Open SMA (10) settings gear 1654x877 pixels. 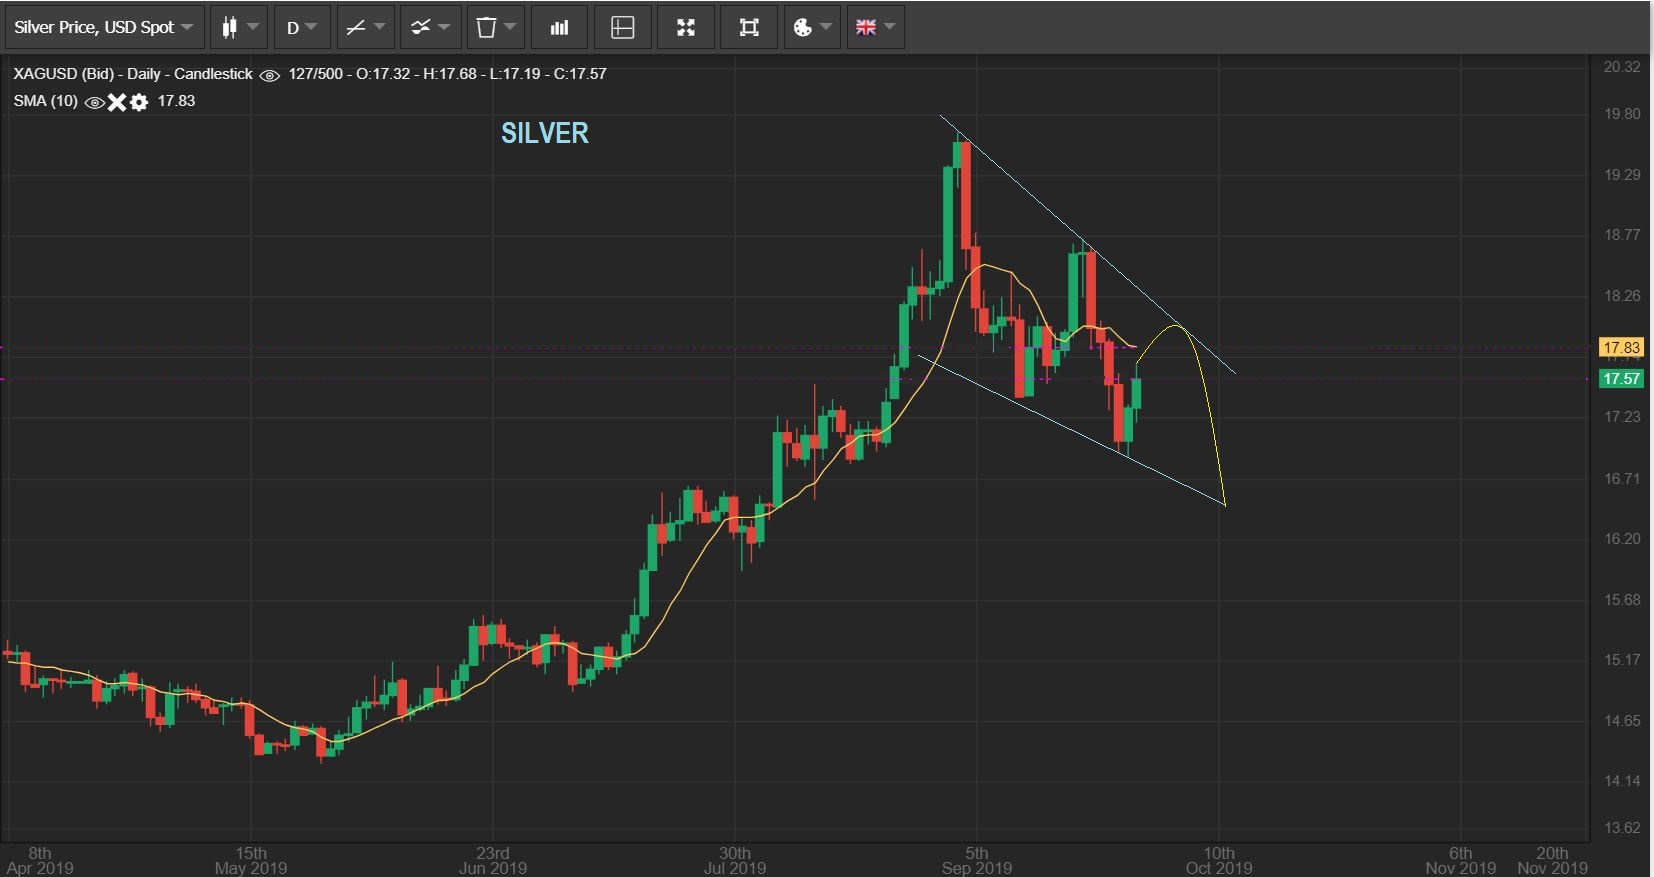click(x=139, y=102)
